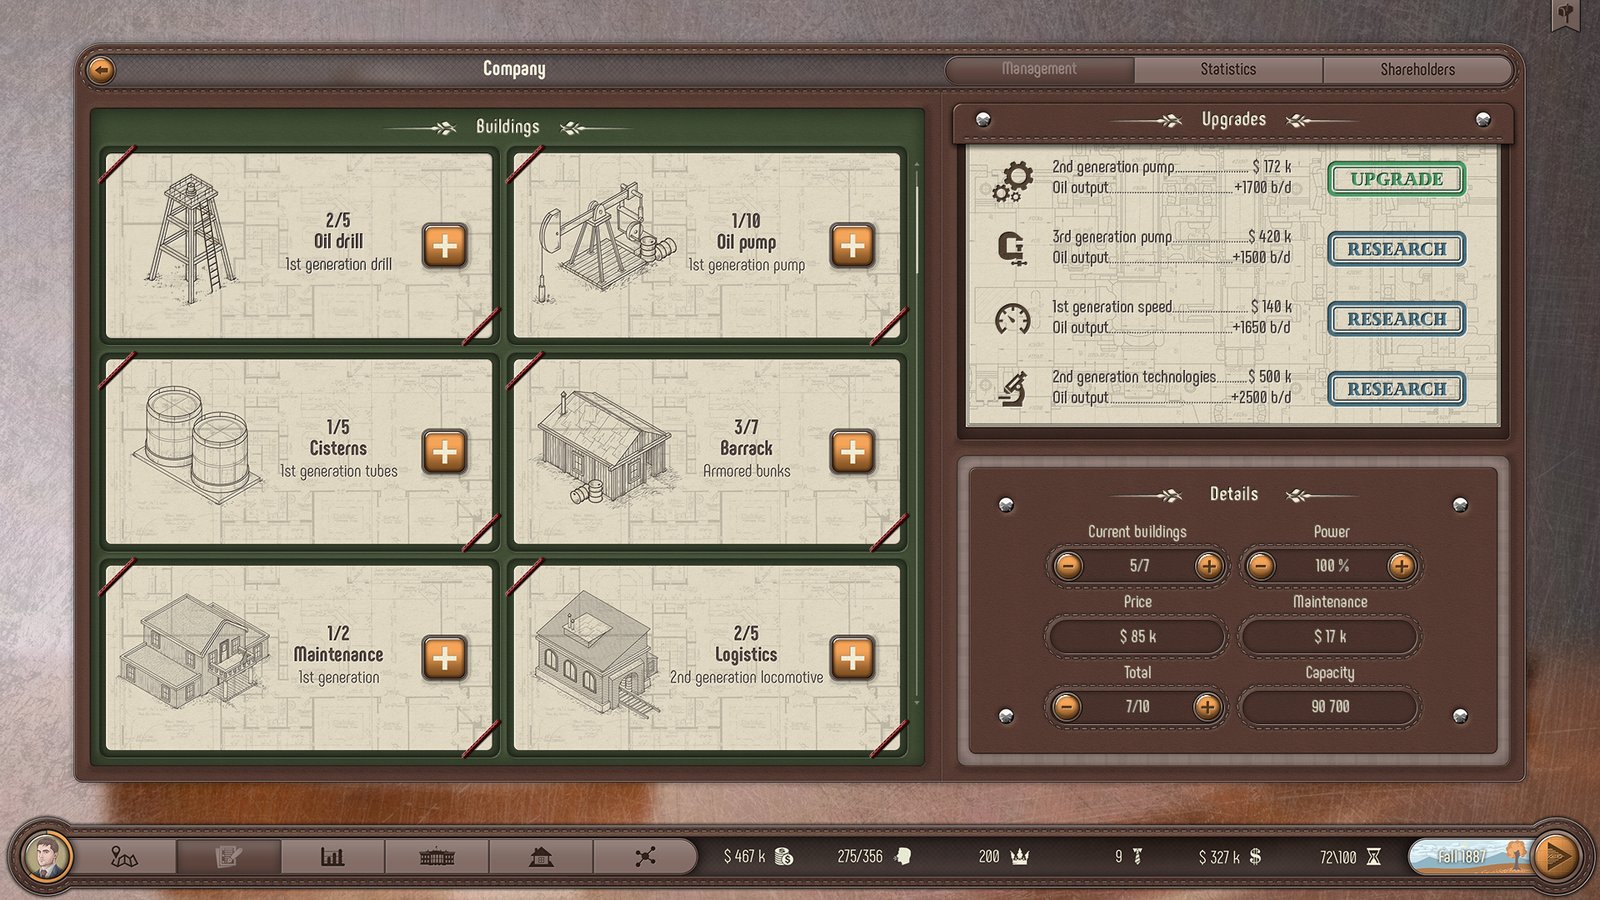This screenshot has height=900, width=1600.
Task: Open the Shareholders tab
Action: point(1417,69)
